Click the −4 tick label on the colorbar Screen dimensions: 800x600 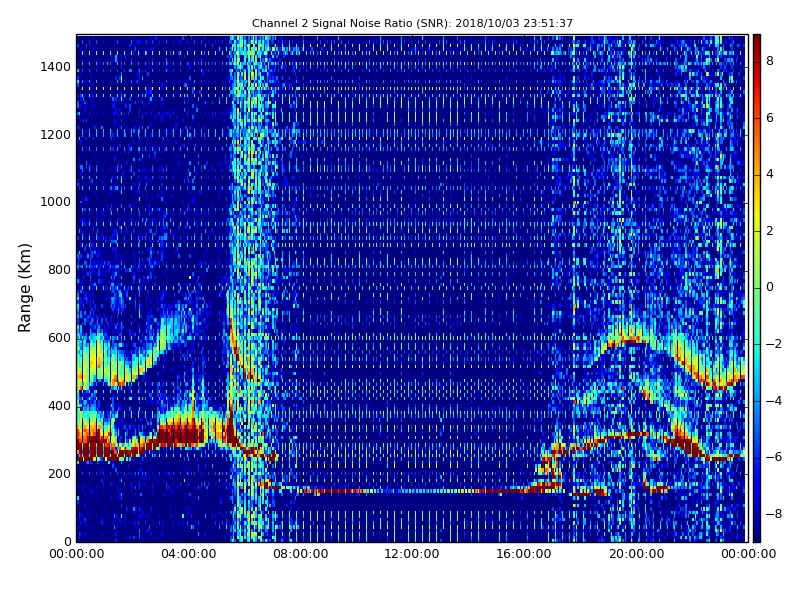coord(774,401)
